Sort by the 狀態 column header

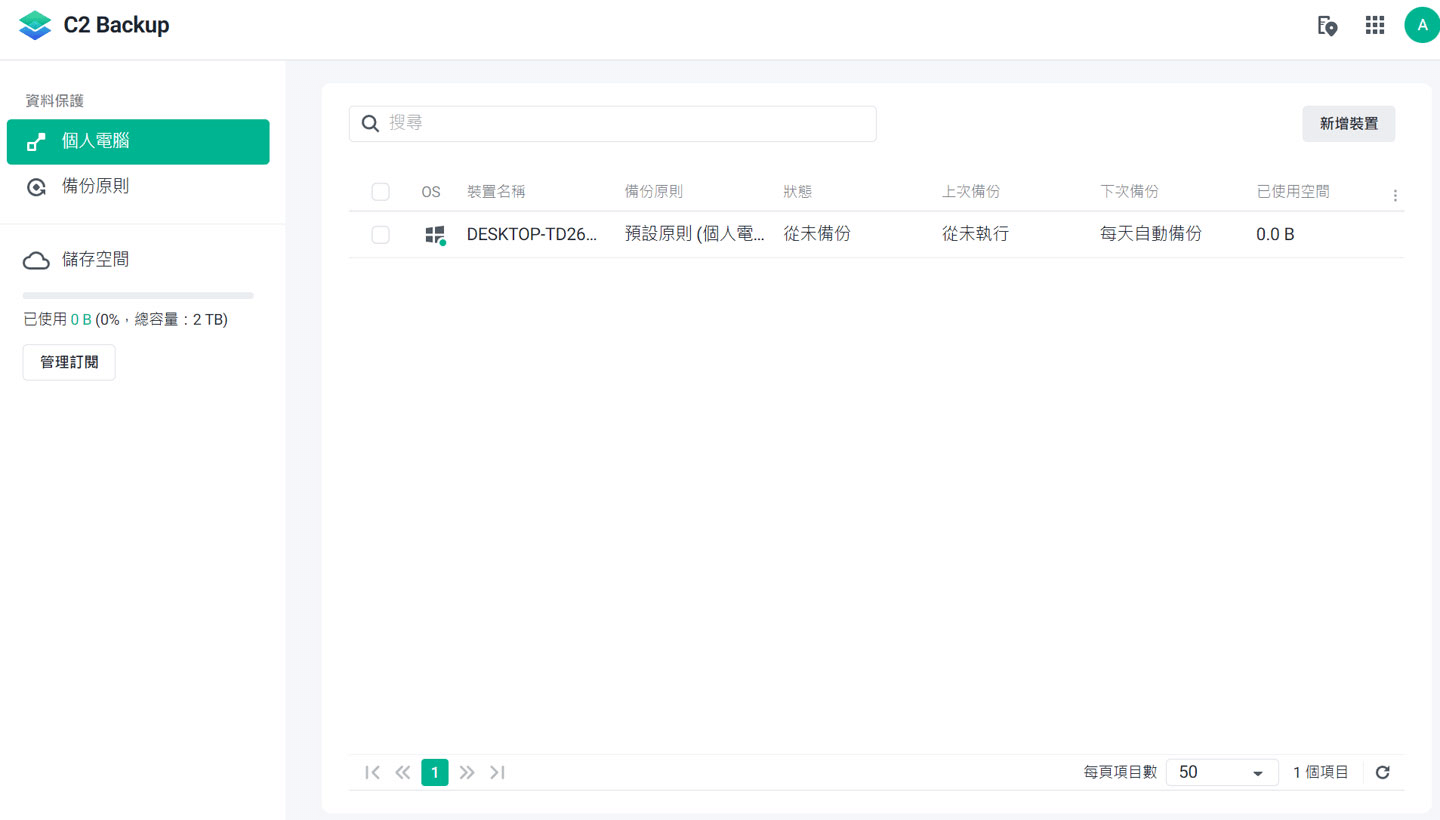(798, 192)
